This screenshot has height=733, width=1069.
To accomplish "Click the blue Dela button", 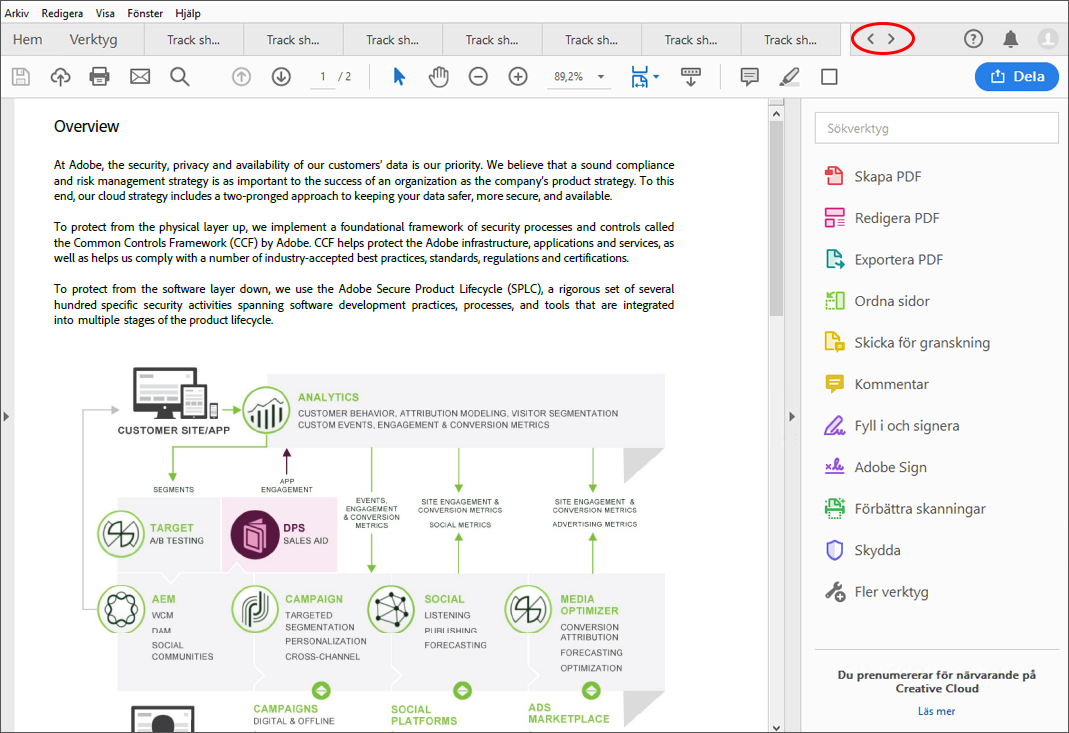I will [x=1017, y=76].
